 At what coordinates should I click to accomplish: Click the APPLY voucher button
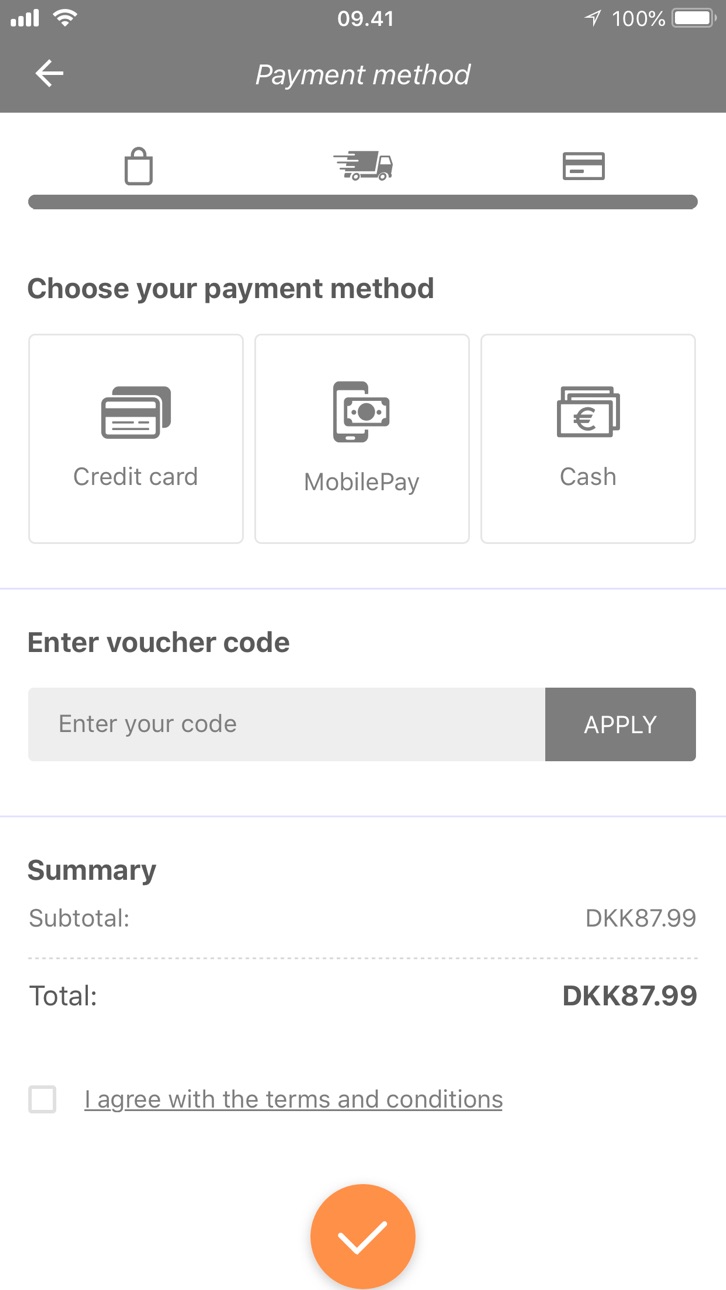[x=620, y=724]
